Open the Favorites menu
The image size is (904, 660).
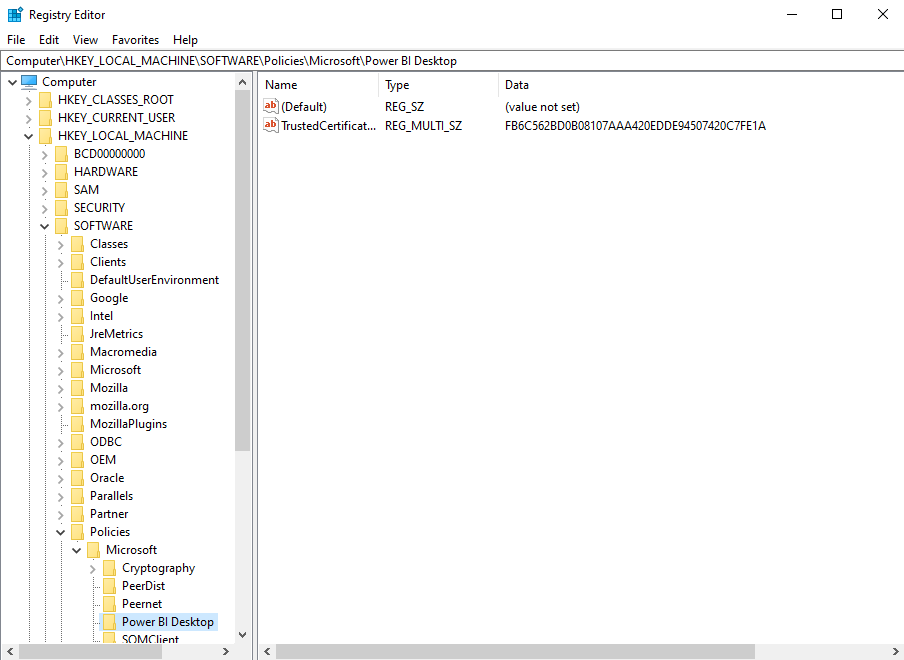click(135, 40)
